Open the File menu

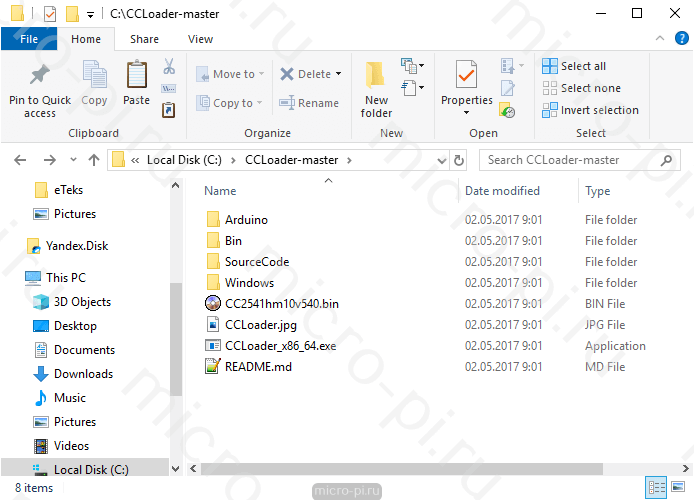29,39
